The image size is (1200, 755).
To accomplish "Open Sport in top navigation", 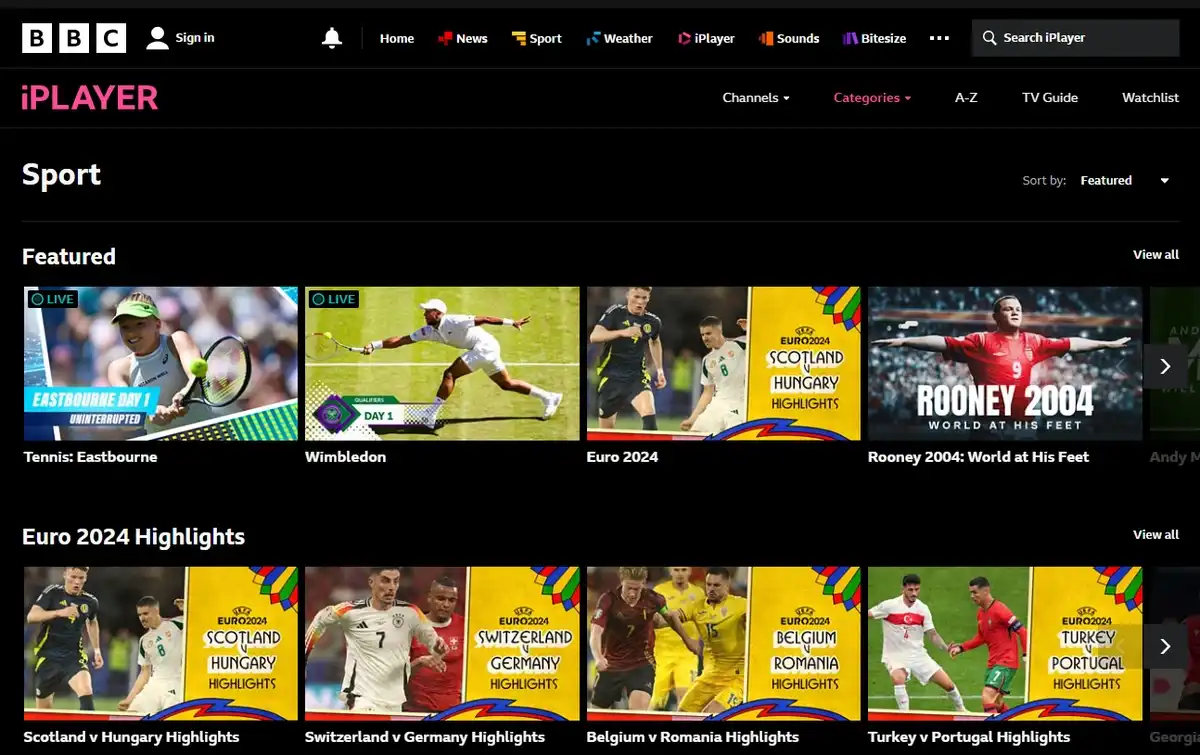I will pos(545,38).
